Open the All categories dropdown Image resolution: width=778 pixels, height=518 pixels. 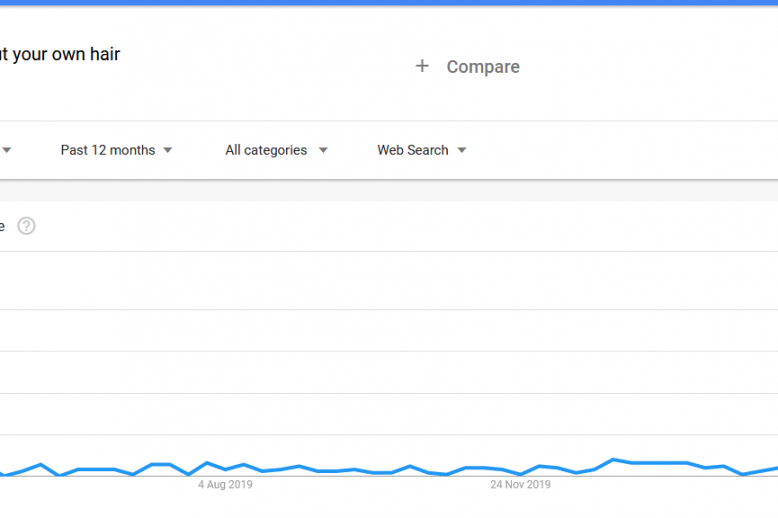coord(266,150)
